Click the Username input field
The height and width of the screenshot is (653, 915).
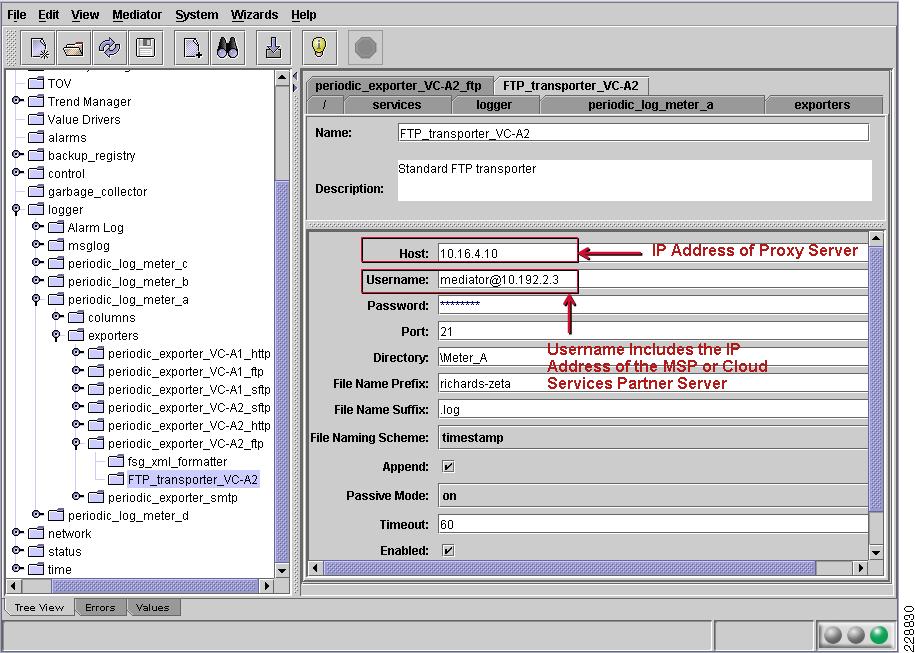652,280
